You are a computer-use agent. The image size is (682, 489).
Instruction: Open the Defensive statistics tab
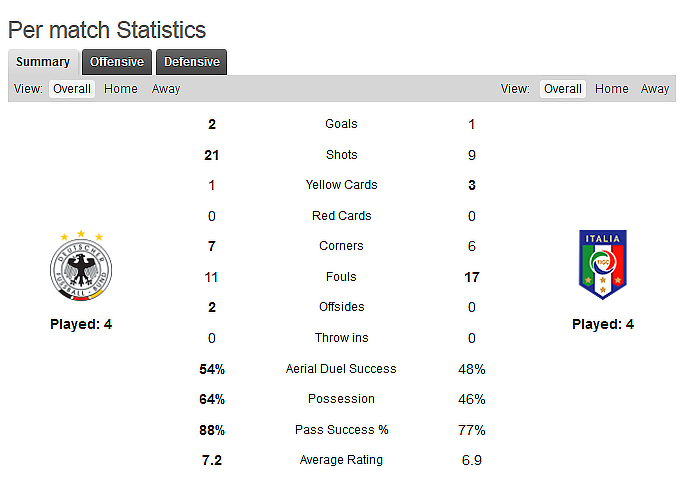pyautogui.click(x=191, y=62)
